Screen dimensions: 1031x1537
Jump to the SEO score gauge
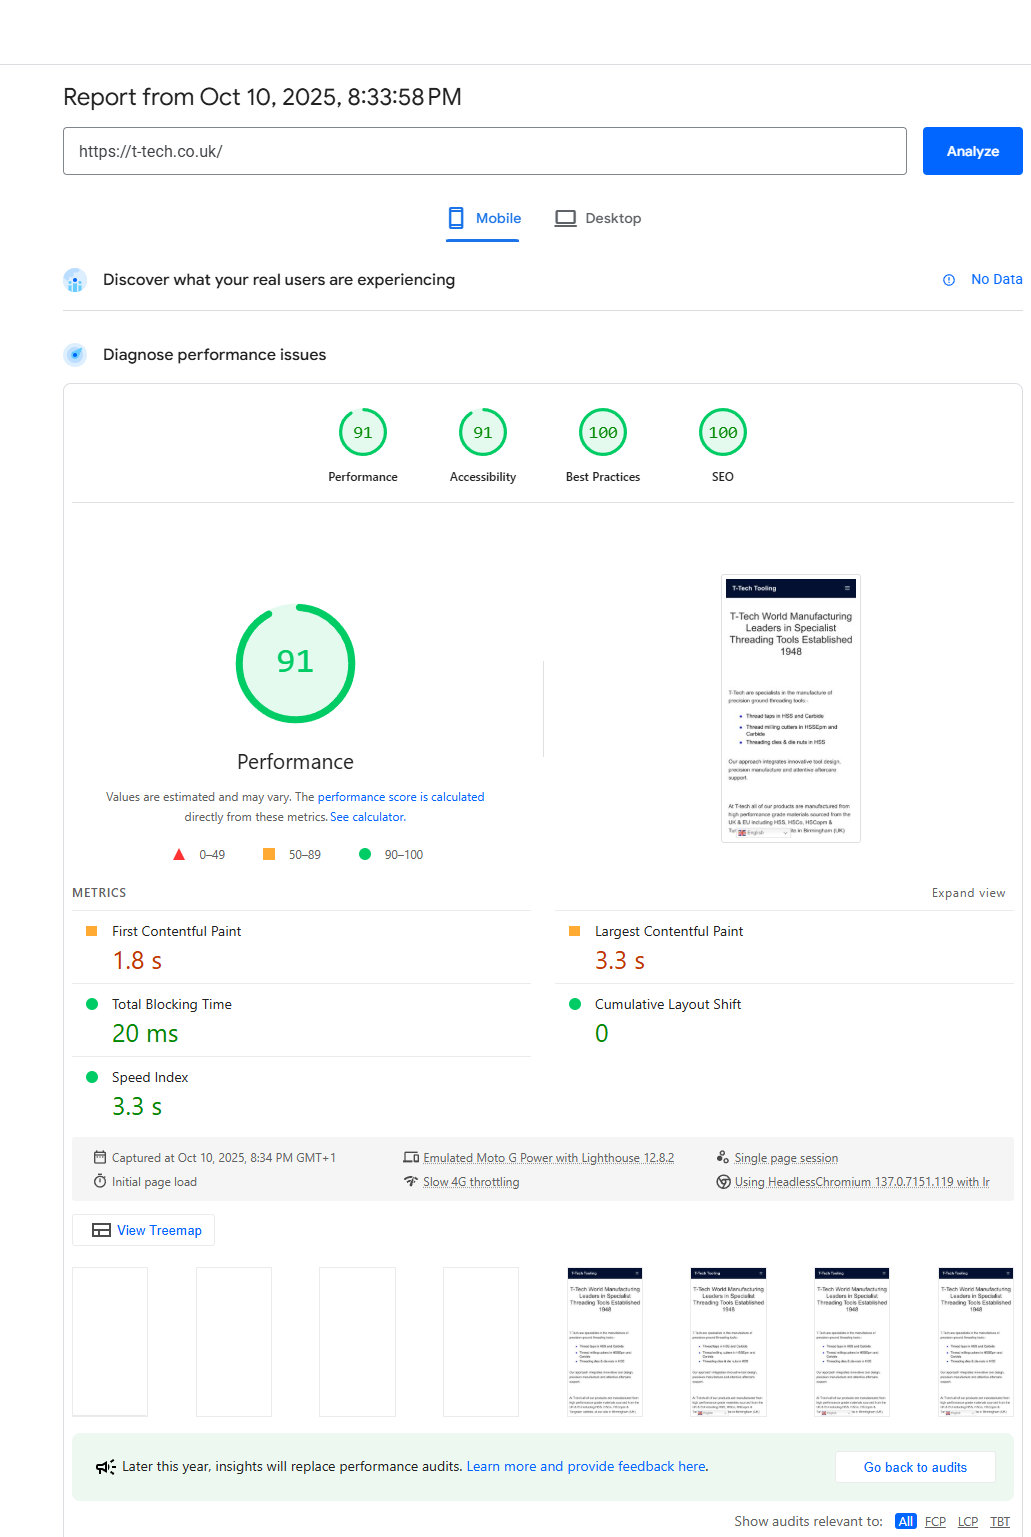(723, 433)
